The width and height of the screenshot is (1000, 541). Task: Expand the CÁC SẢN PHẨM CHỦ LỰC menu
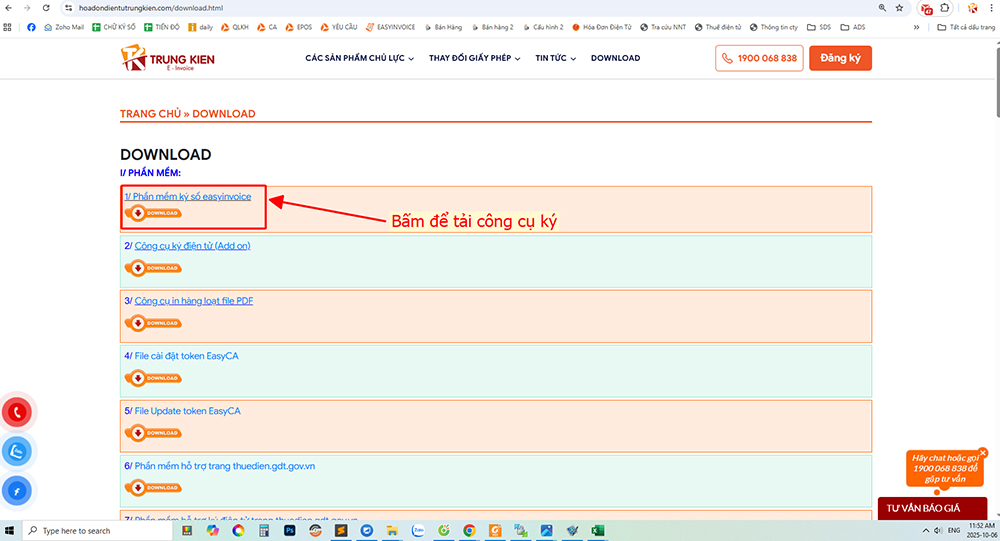tap(360, 58)
